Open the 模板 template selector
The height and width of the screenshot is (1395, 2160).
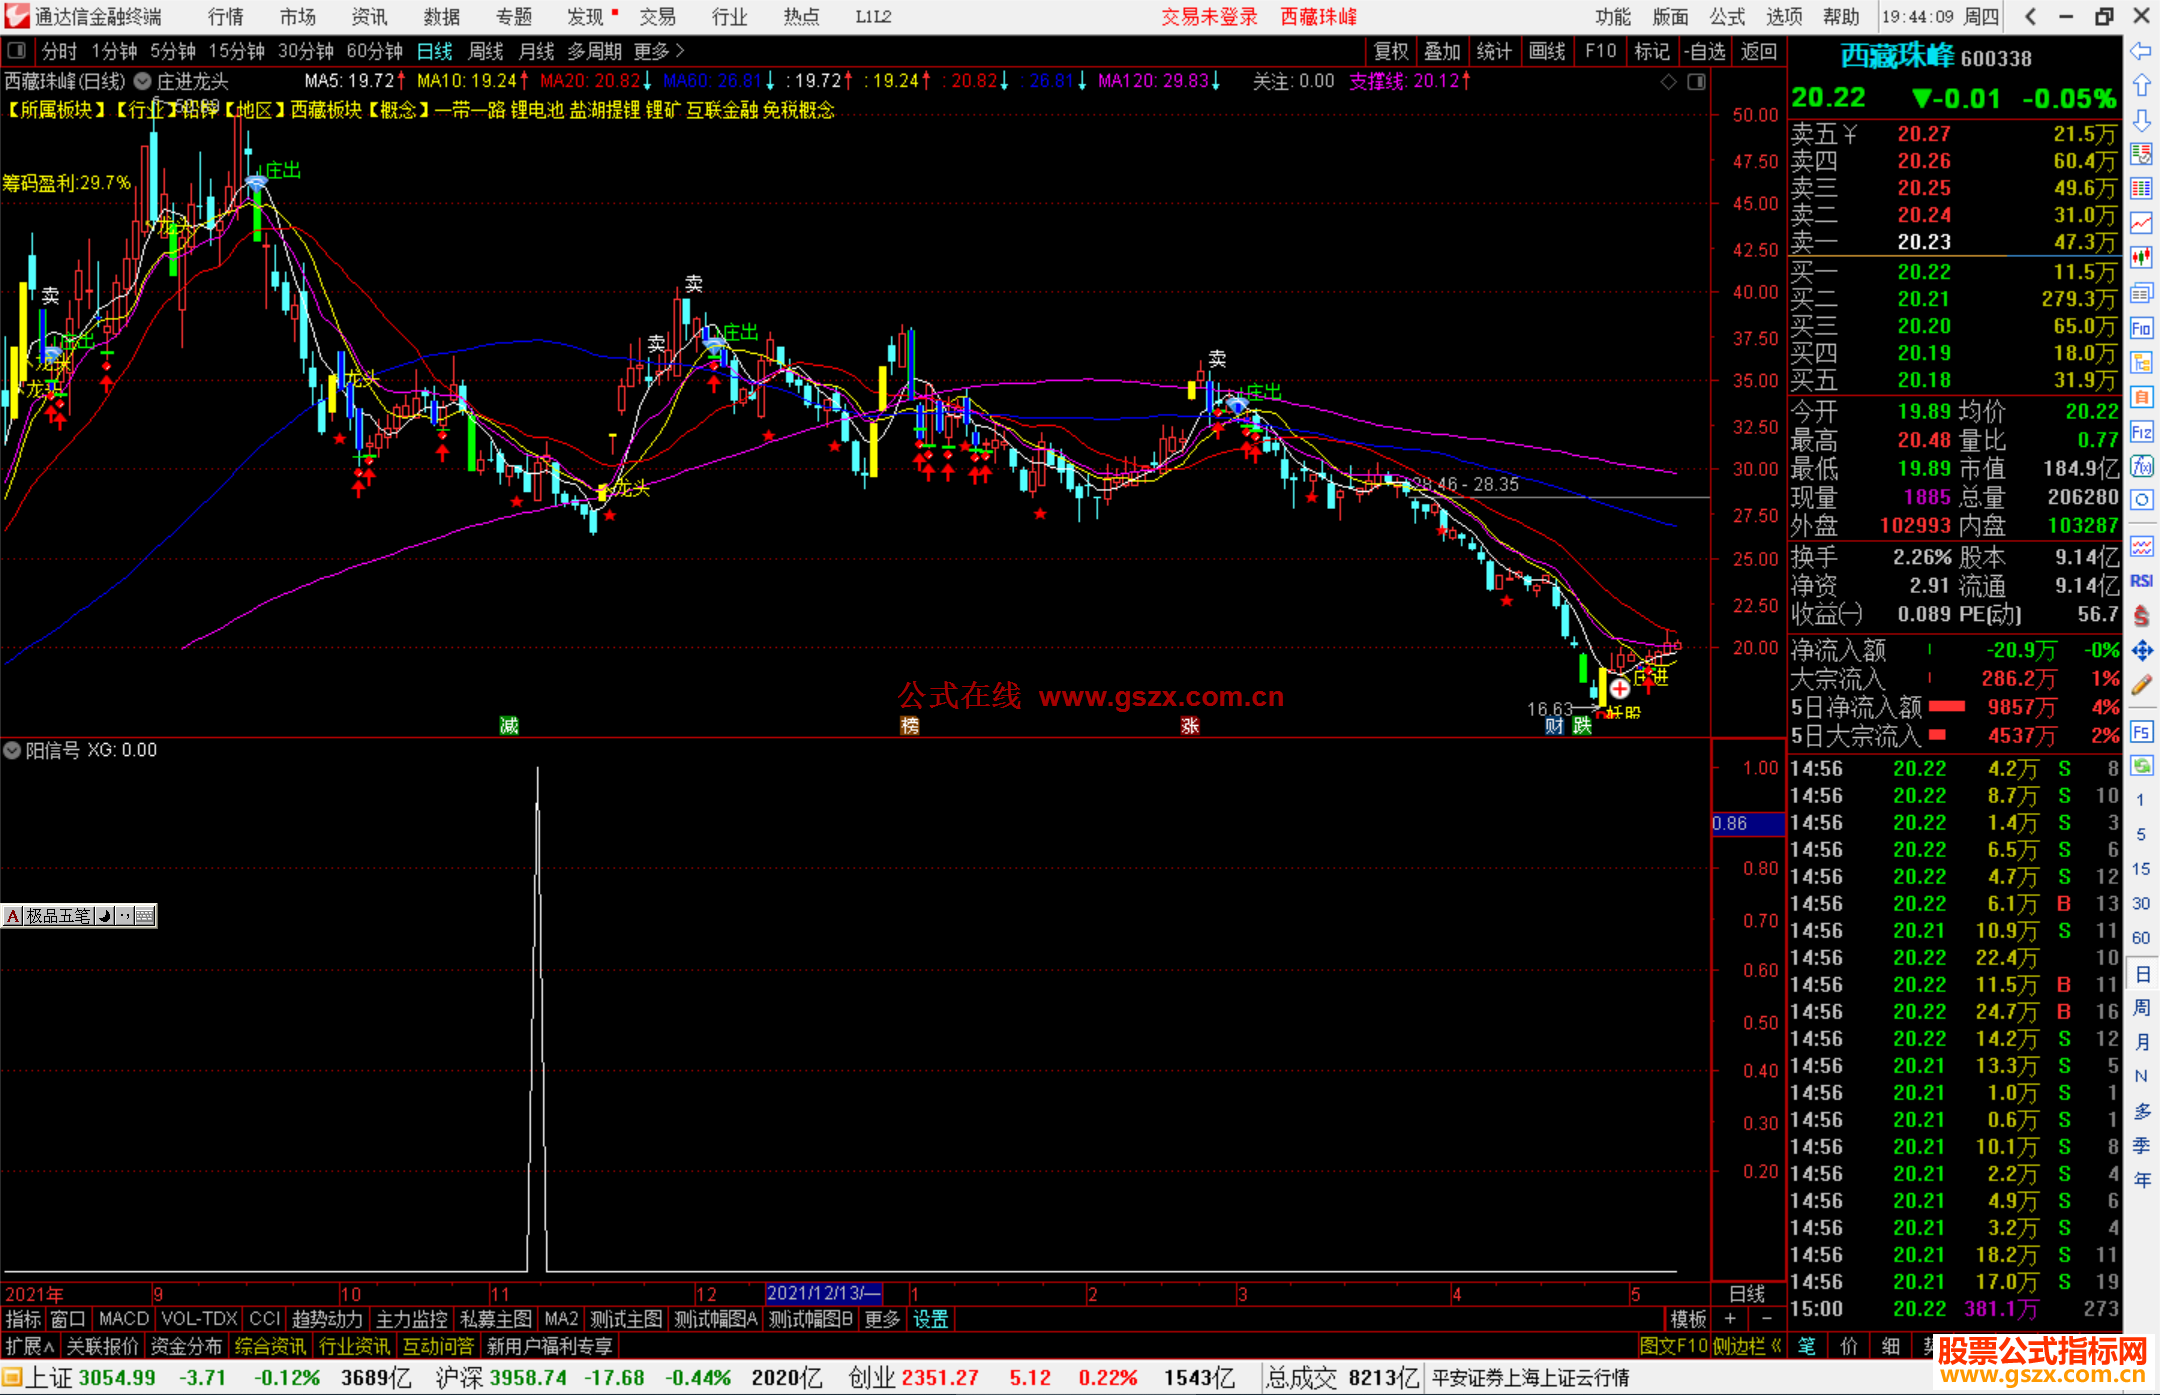(1688, 1319)
